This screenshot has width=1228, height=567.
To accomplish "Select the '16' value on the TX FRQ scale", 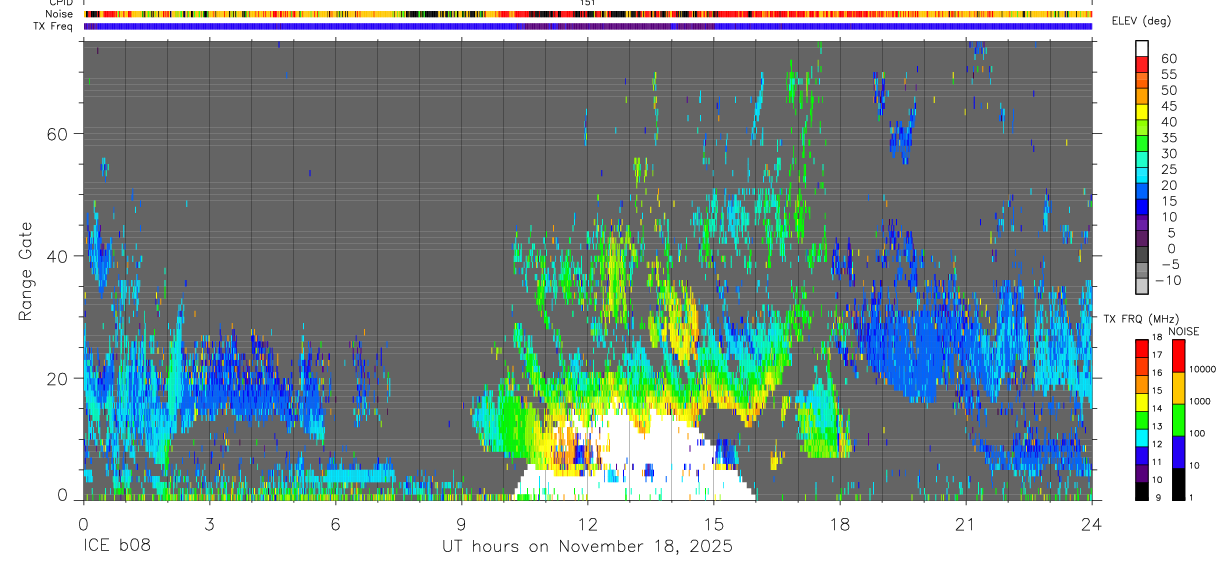I will [1157, 373].
